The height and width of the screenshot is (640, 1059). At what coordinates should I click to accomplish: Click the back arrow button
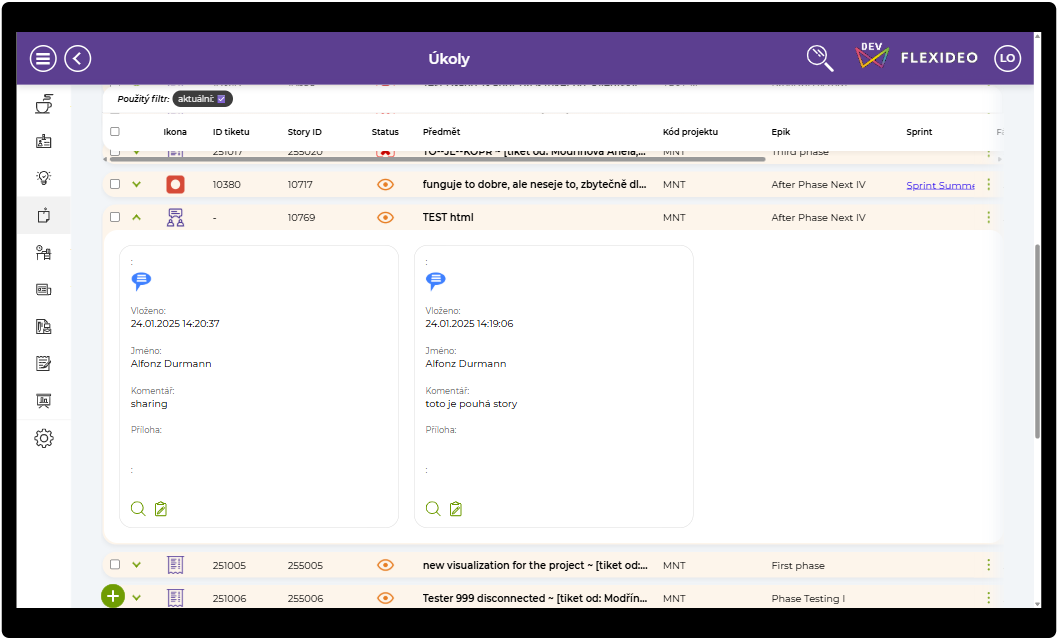click(78, 59)
